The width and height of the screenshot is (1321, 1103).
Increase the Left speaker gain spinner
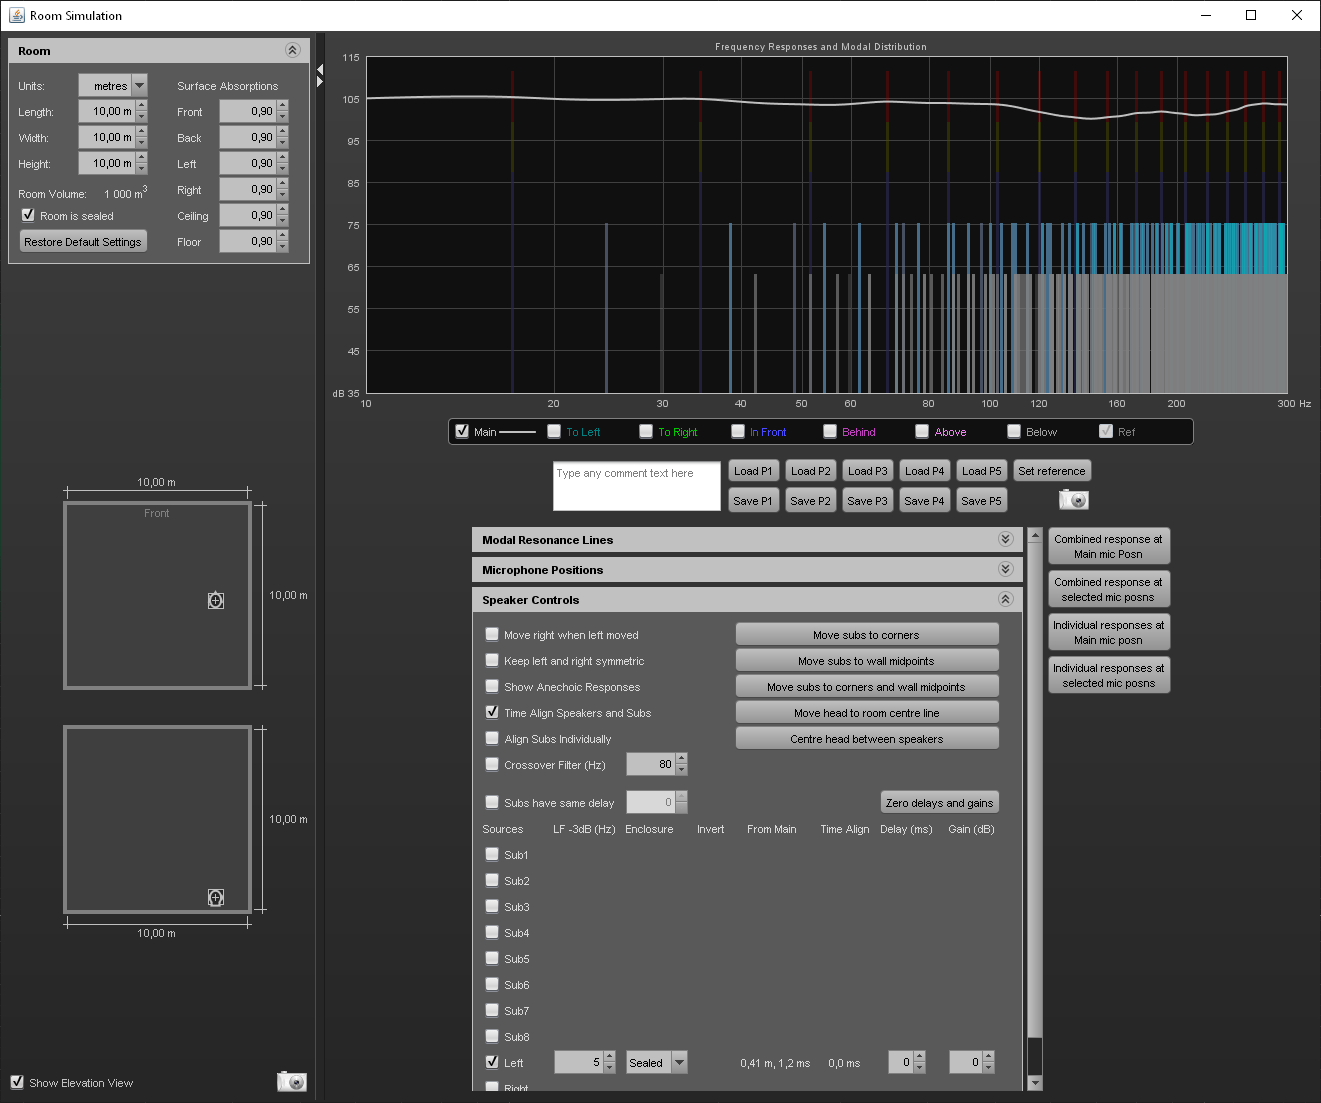[x=988, y=1057]
